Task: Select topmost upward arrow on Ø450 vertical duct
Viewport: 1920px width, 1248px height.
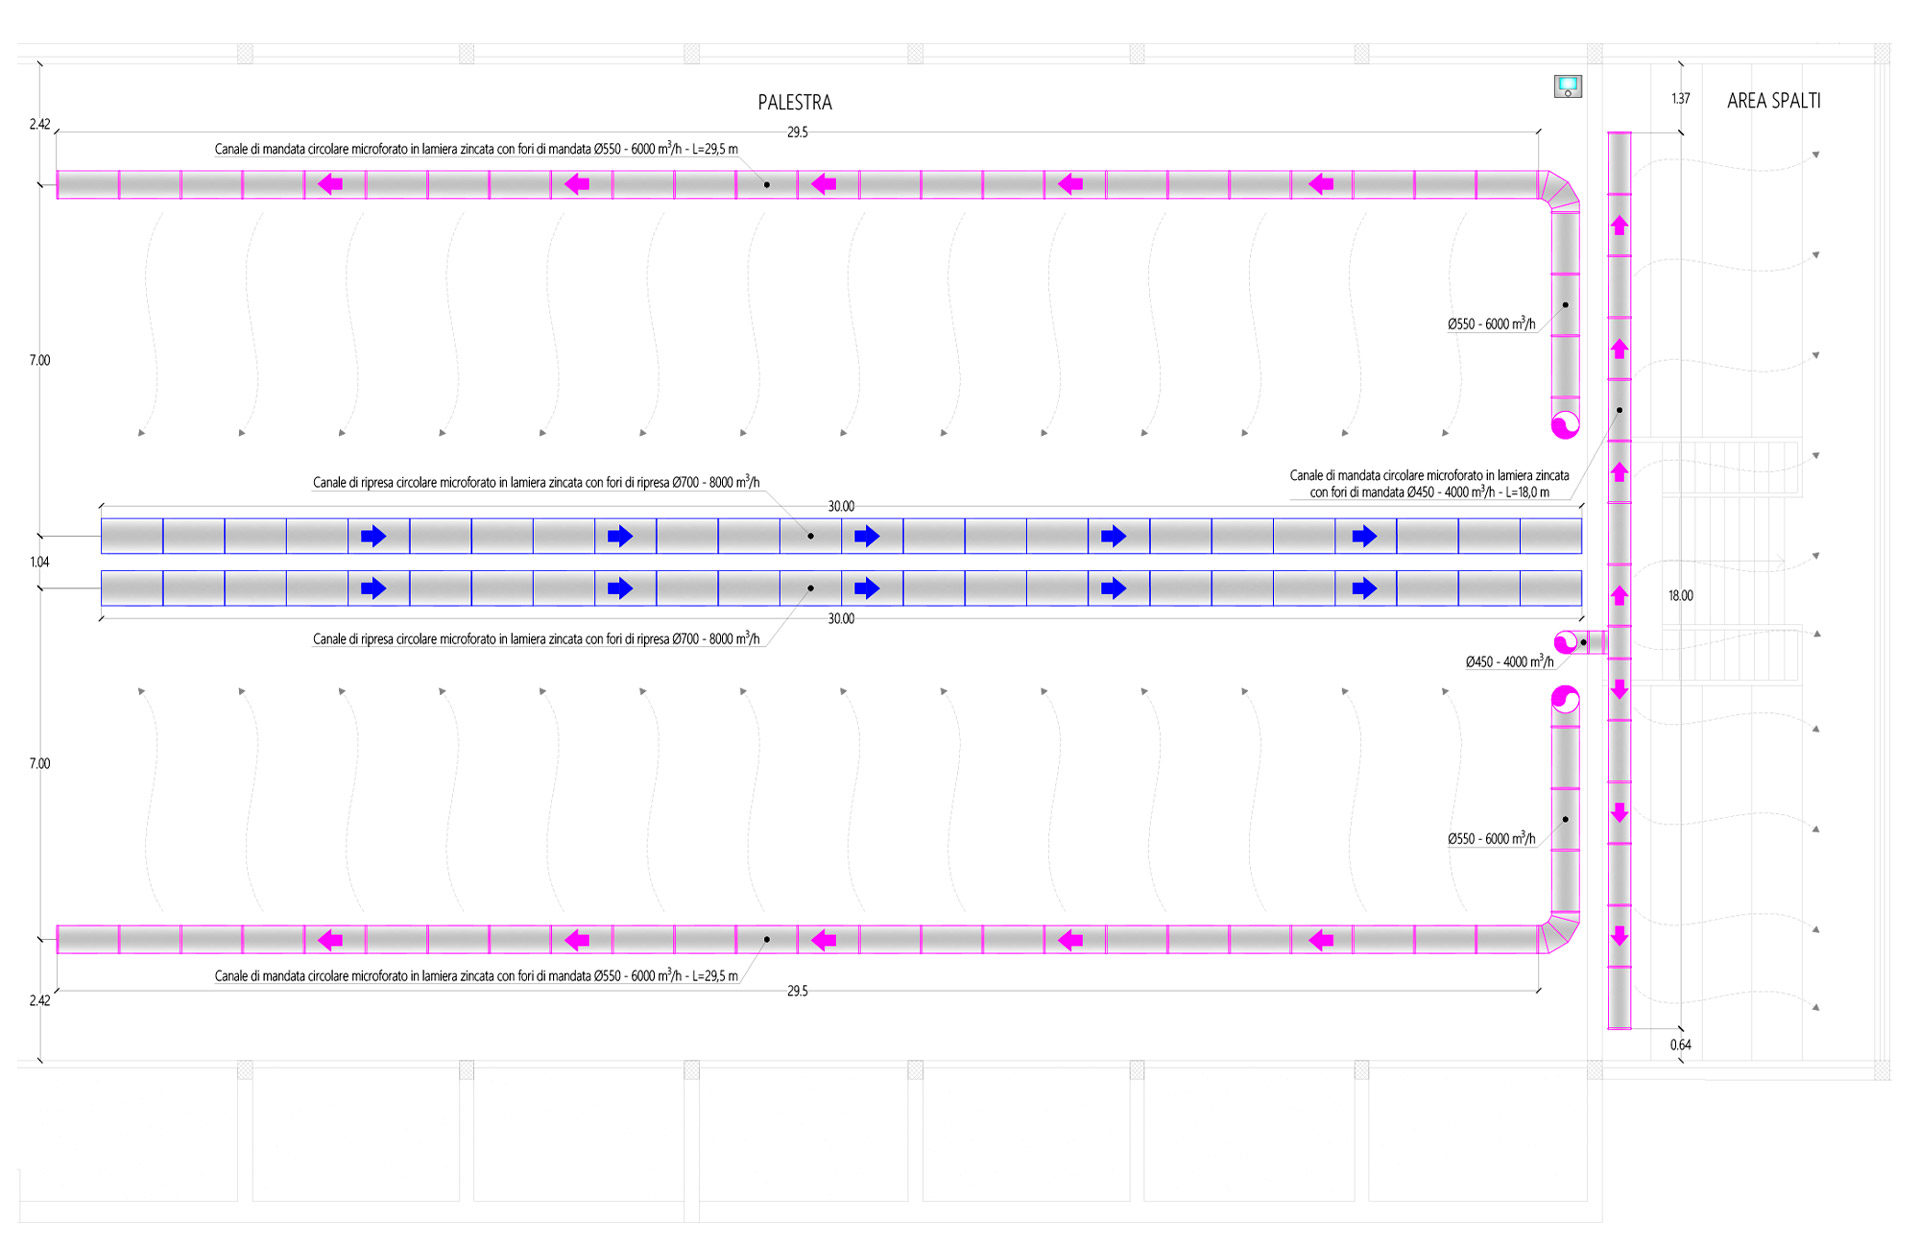Action: pyautogui.click(x=1619, y=226)
